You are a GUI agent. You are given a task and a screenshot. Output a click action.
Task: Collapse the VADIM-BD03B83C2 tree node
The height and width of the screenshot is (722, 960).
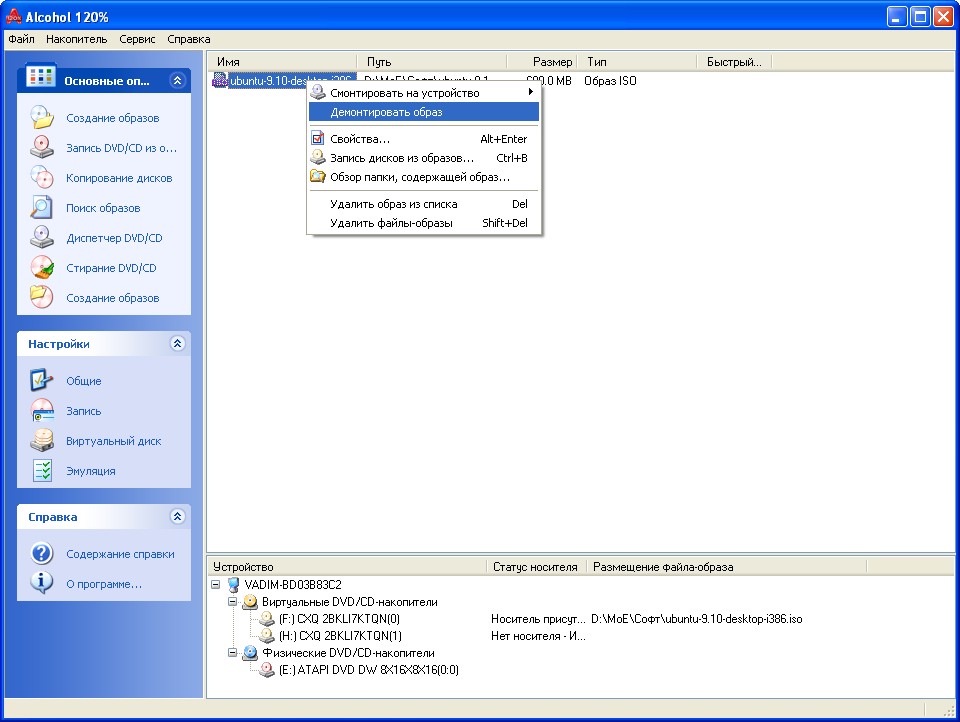point(216,585)
